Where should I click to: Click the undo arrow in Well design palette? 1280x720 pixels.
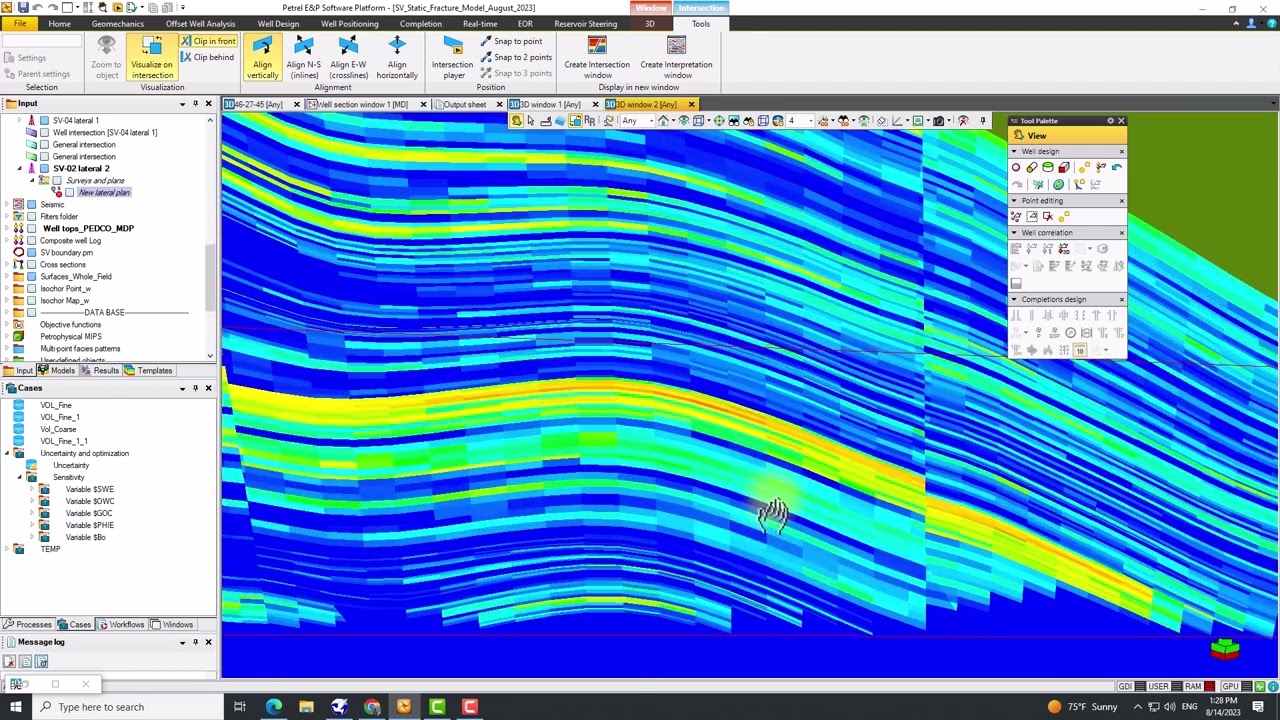[x=1116, y=167]
